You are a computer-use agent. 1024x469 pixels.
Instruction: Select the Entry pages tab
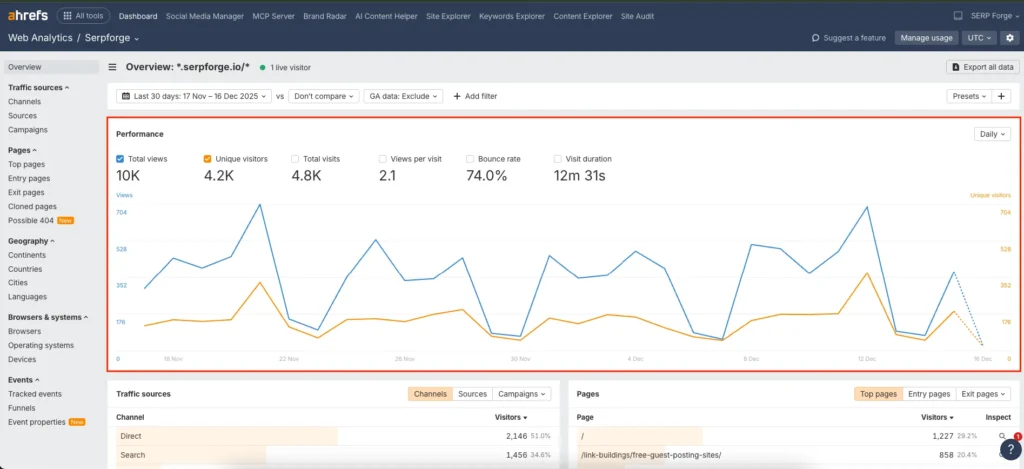pyautogui.click(x=929, y=394)
